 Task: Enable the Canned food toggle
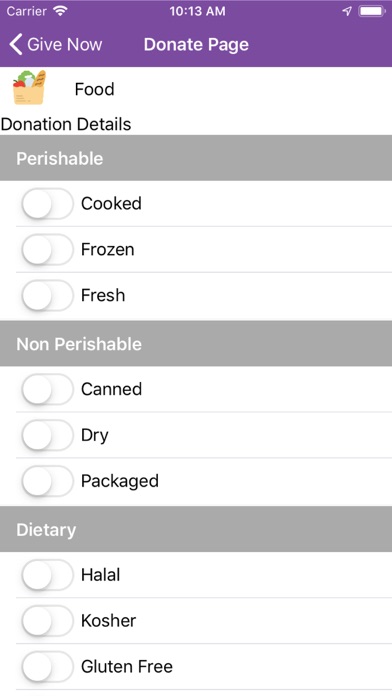click(x=47, y=389)
